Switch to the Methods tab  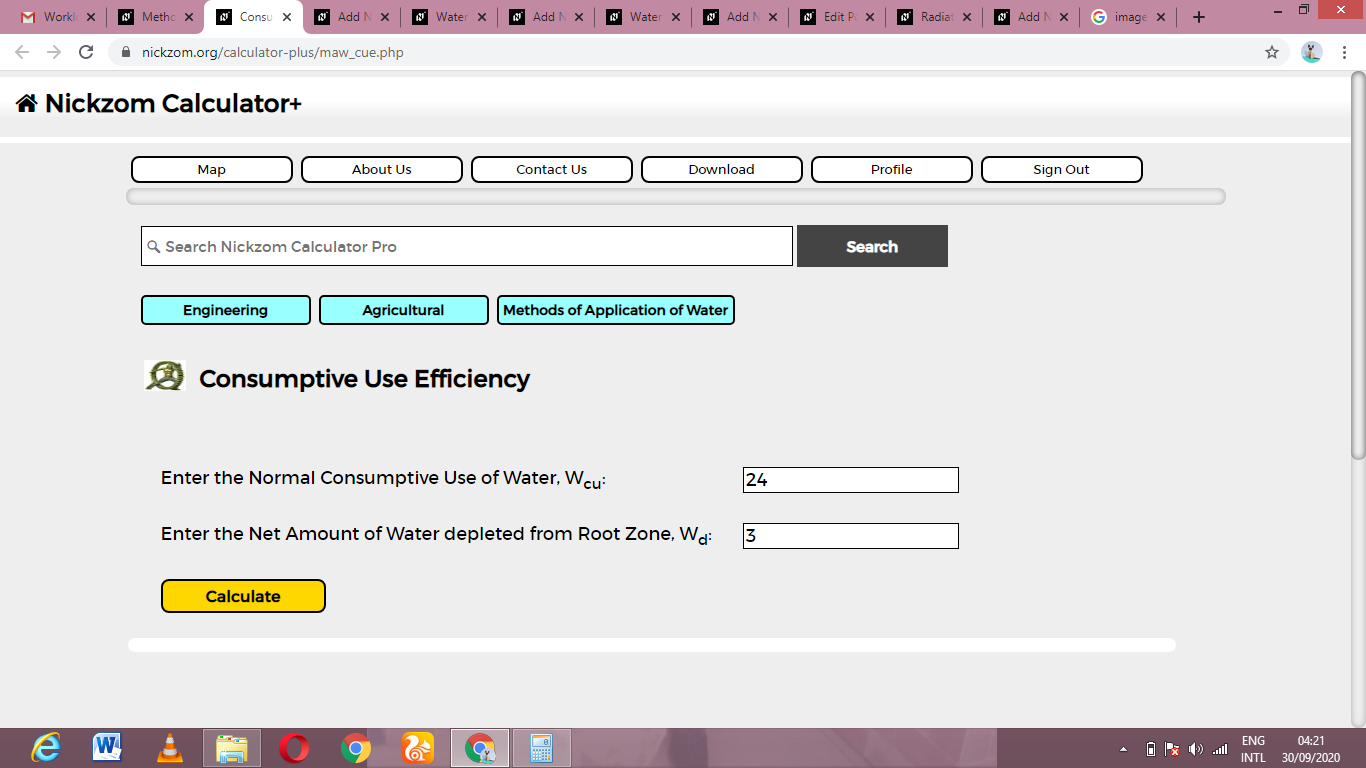(153, 17)
